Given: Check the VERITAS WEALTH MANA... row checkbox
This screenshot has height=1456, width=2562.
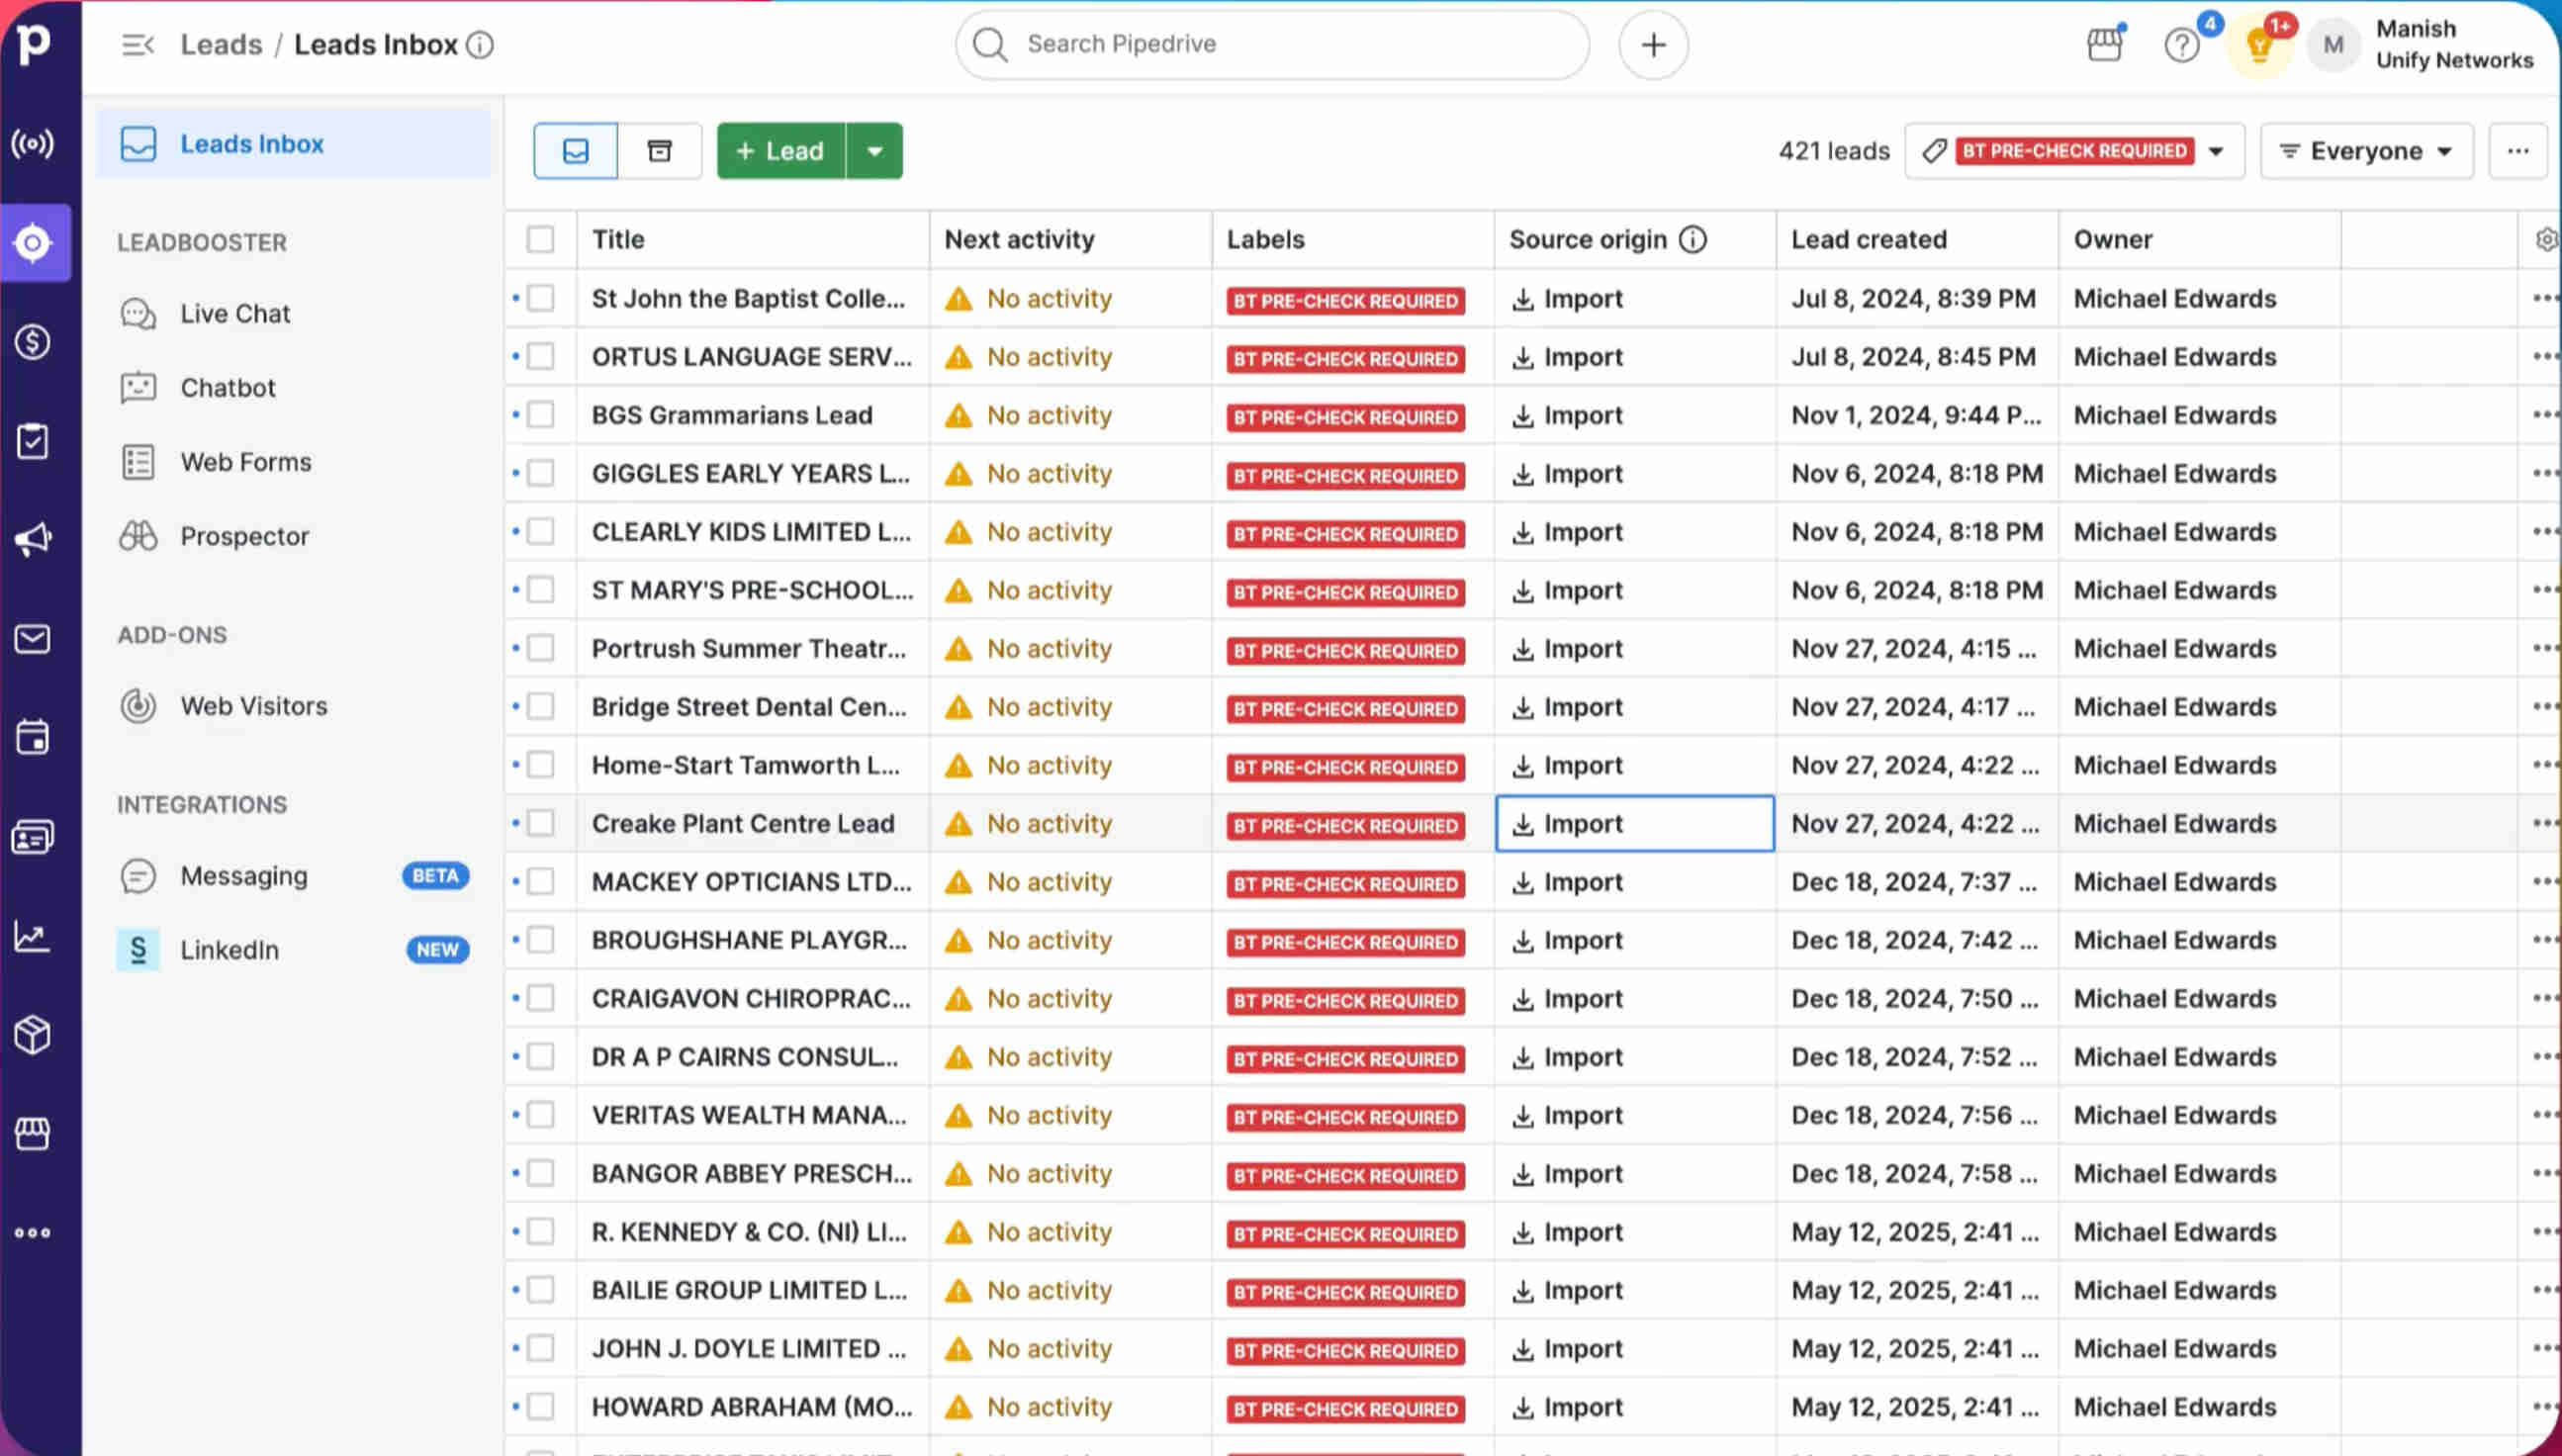Looking at the screenshot, I should point(540,1115).
